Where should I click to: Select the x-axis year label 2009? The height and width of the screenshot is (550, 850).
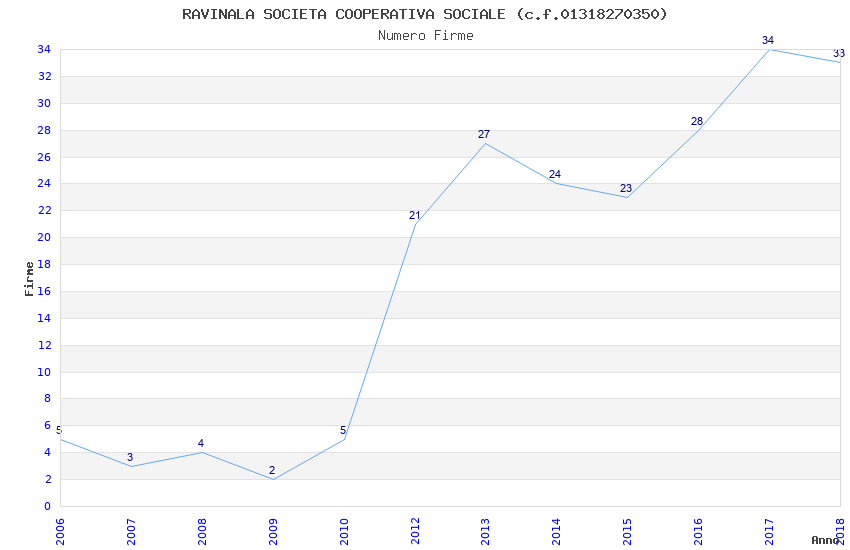pos(273,532)
